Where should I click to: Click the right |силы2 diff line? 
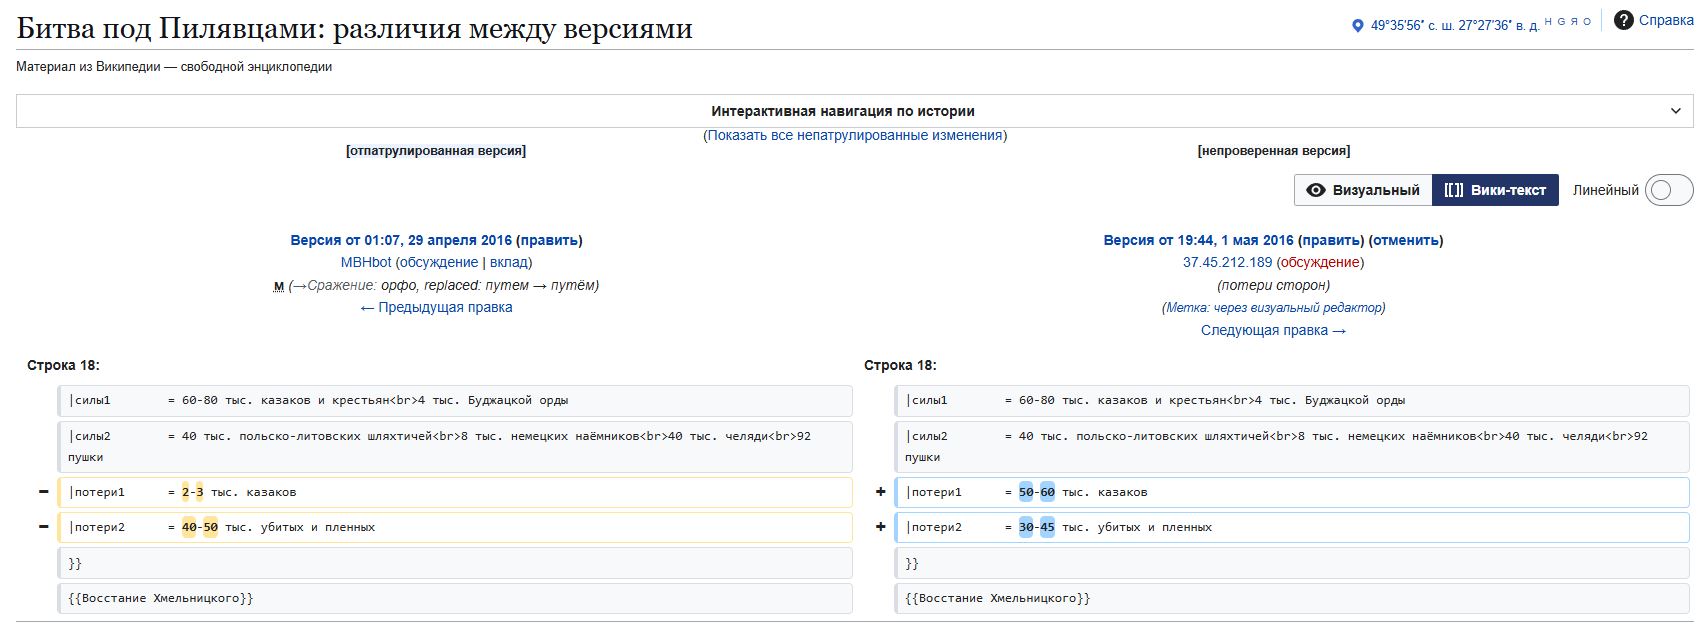coord(1292,446)
